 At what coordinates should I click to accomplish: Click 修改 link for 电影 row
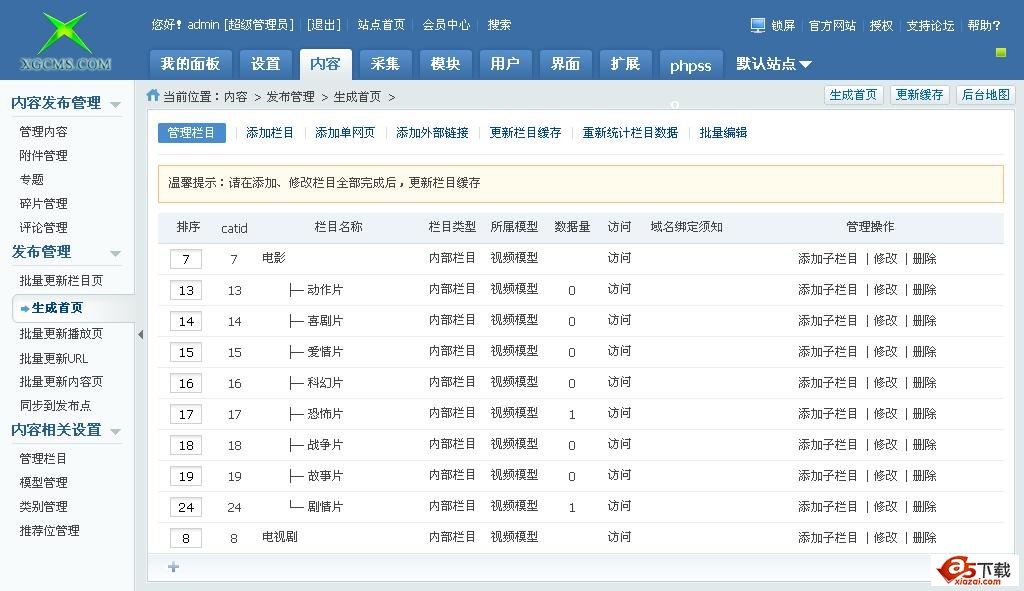point(885,259)
